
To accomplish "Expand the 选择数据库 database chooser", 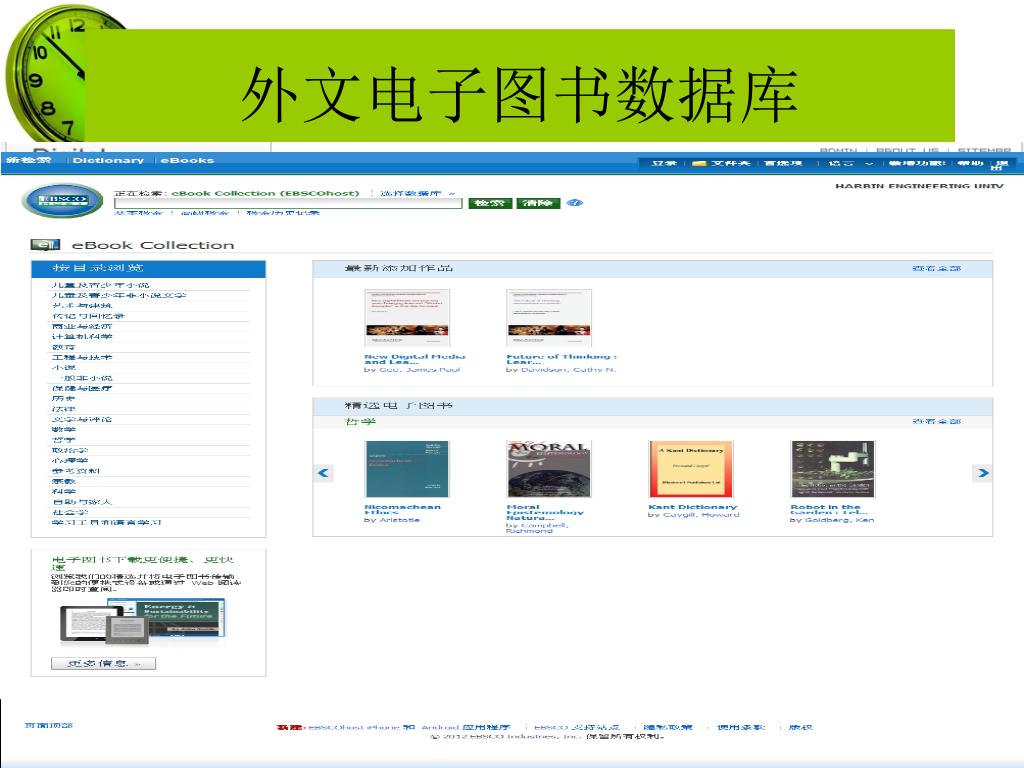I will click(417, 193).
